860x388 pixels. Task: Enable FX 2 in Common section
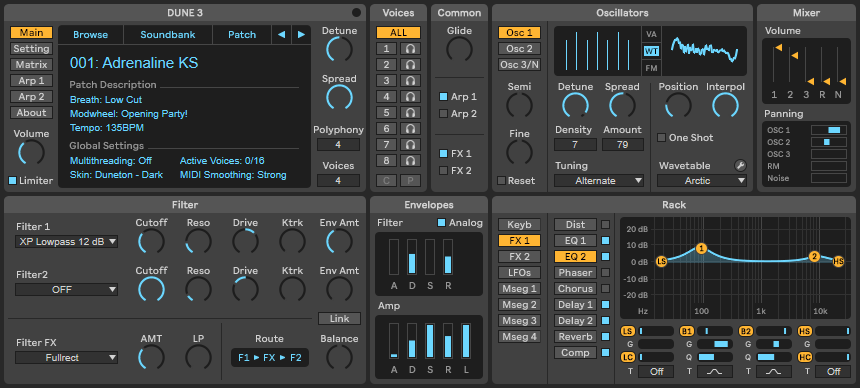[443, 171]
